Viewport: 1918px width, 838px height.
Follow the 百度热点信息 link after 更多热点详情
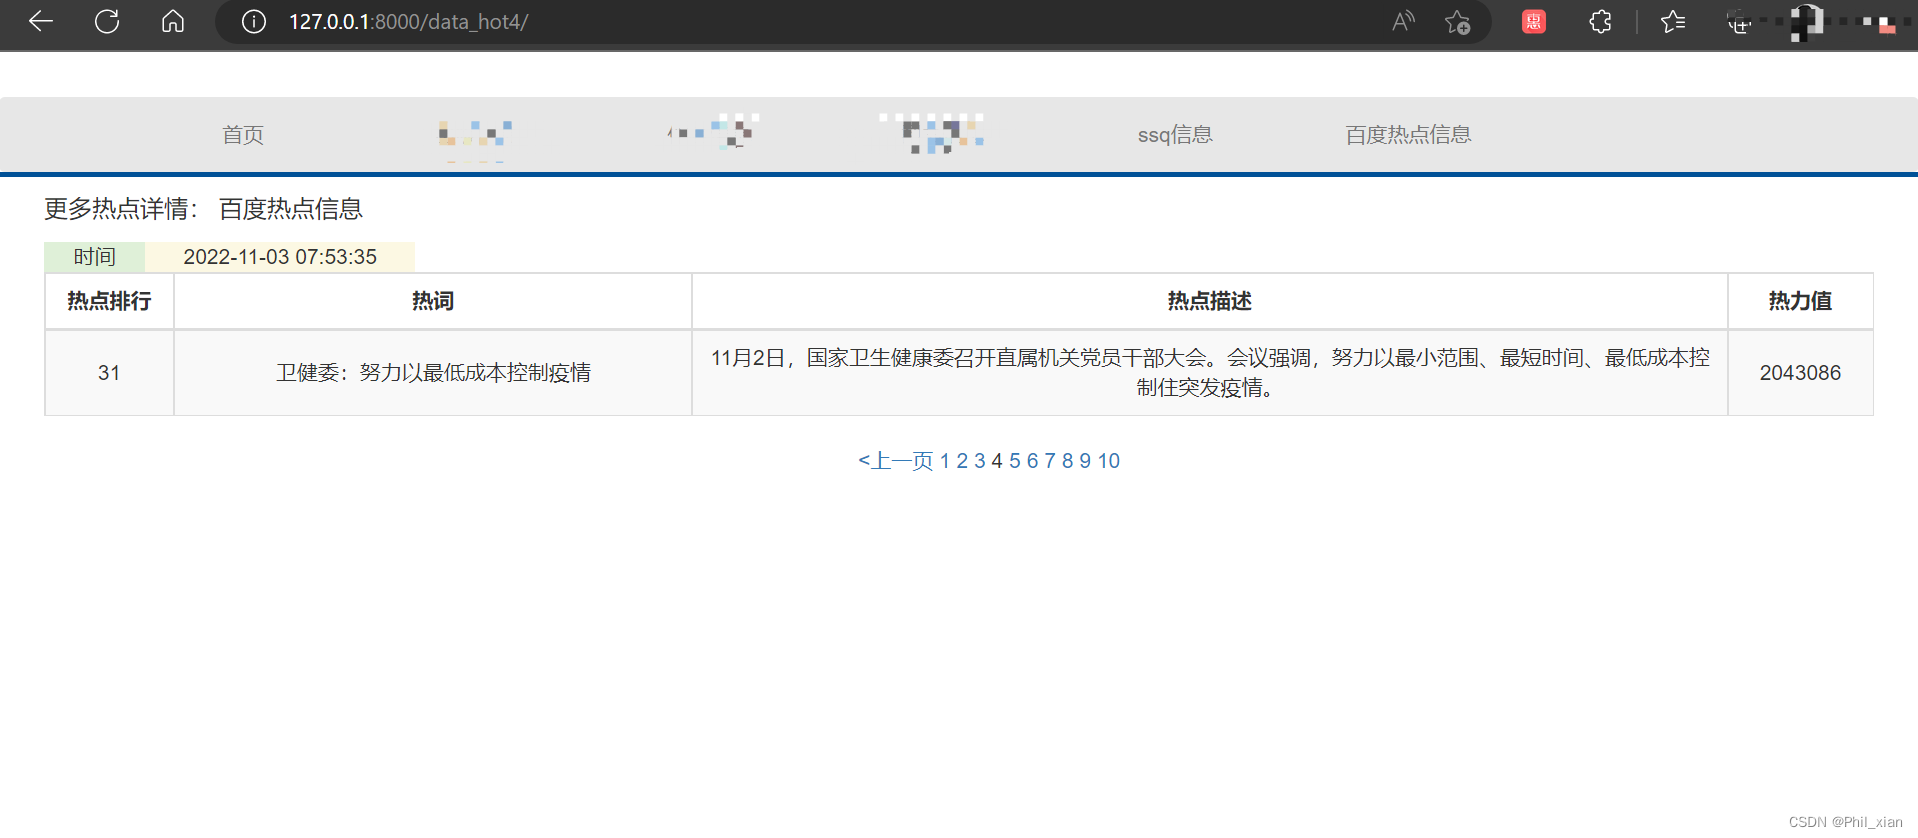[x=290, y=209]
